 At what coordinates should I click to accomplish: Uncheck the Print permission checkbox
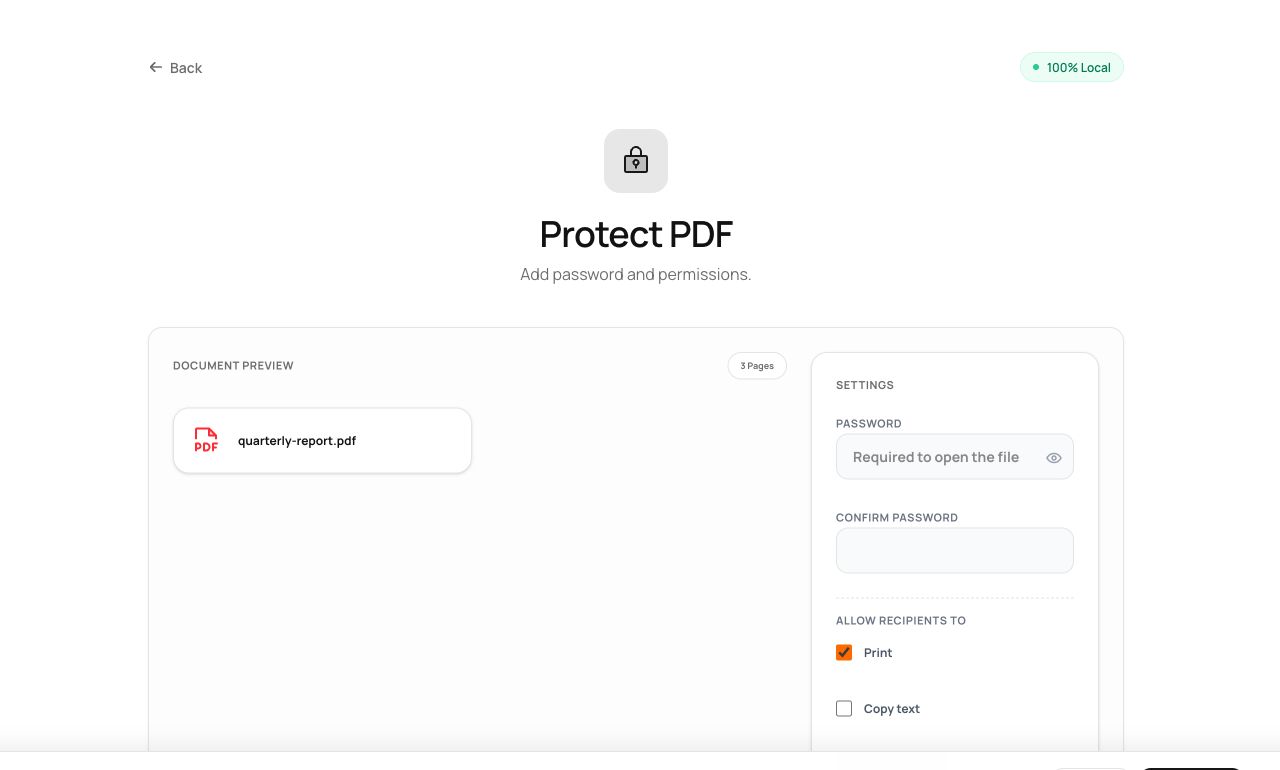[844, 653]
